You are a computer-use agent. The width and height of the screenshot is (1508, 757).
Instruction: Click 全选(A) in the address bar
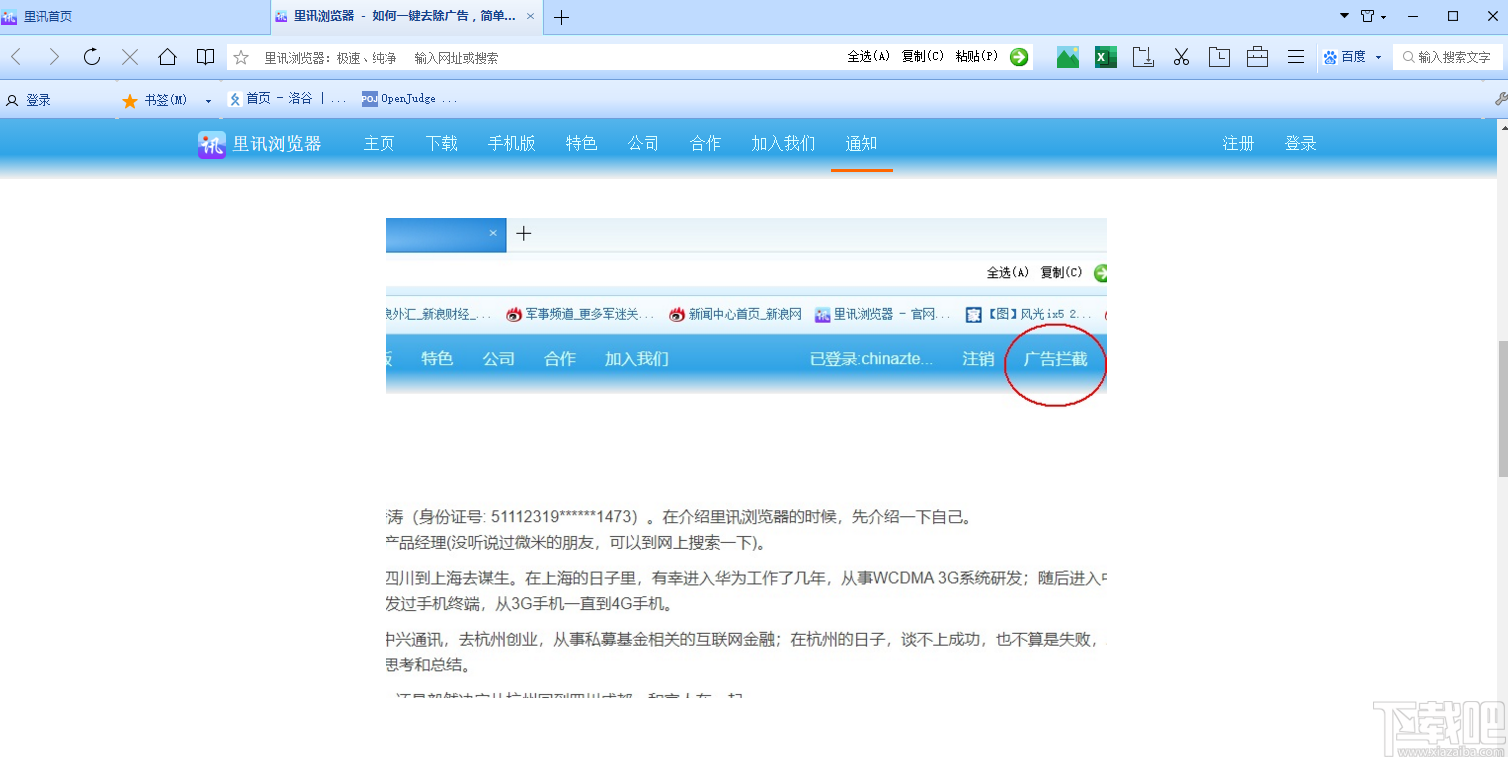(868, 57)
